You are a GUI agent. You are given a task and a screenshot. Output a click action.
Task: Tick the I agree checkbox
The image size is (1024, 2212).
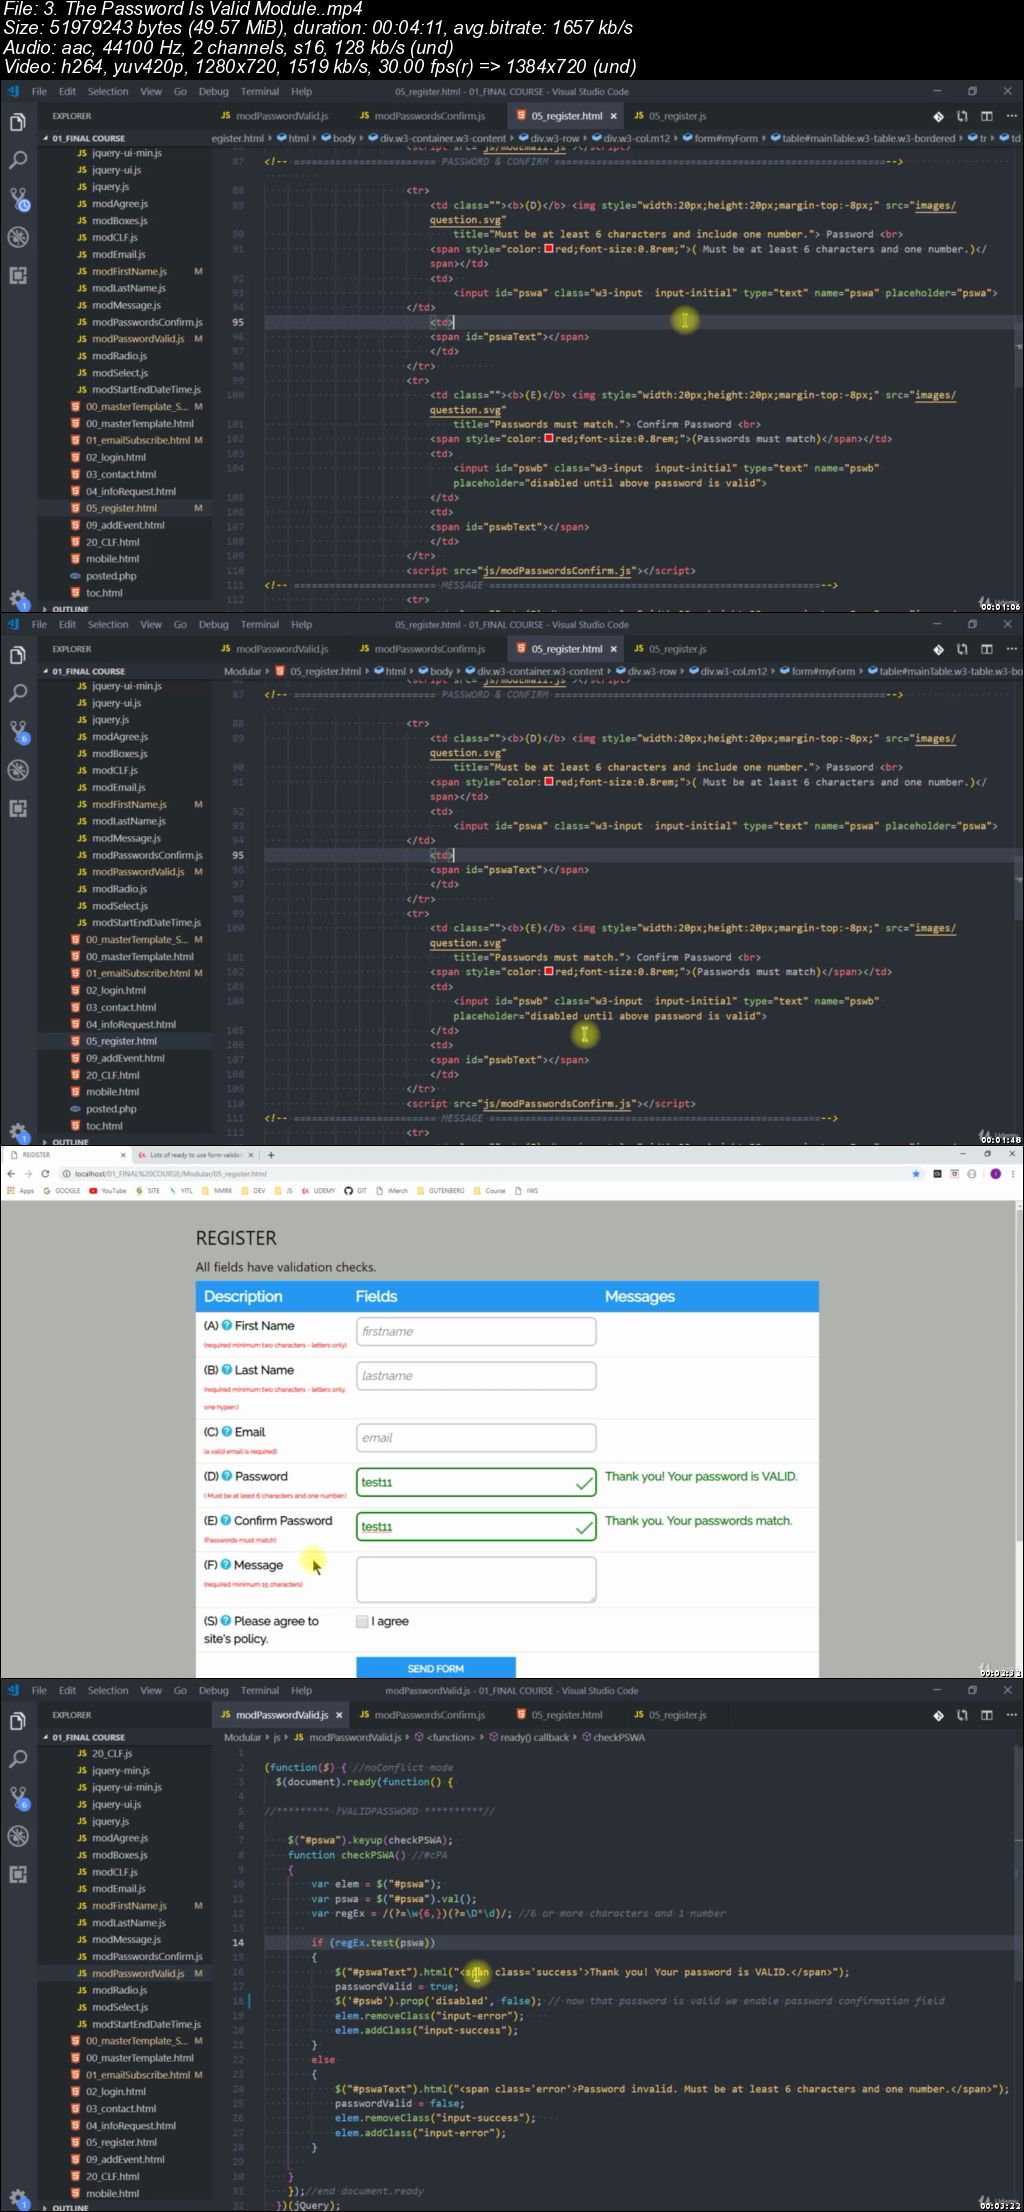tap(362, 1621)
